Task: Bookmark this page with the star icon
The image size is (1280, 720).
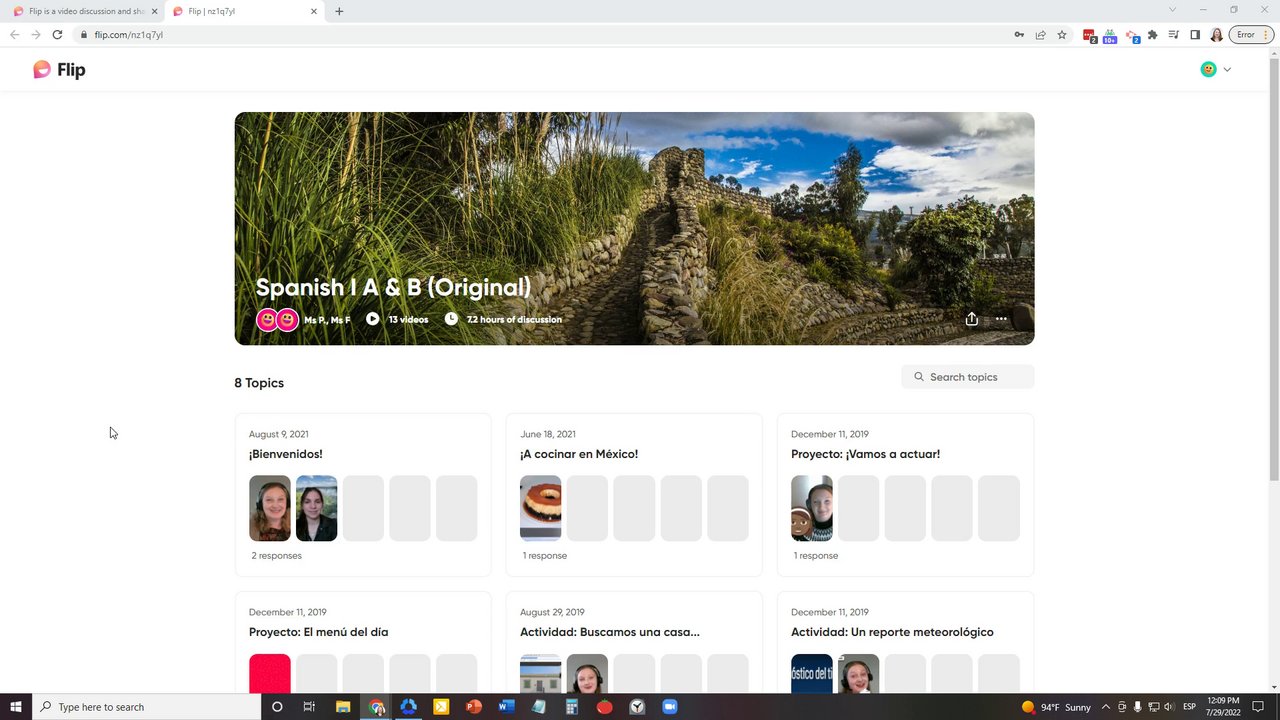Action: (1062, 34)
